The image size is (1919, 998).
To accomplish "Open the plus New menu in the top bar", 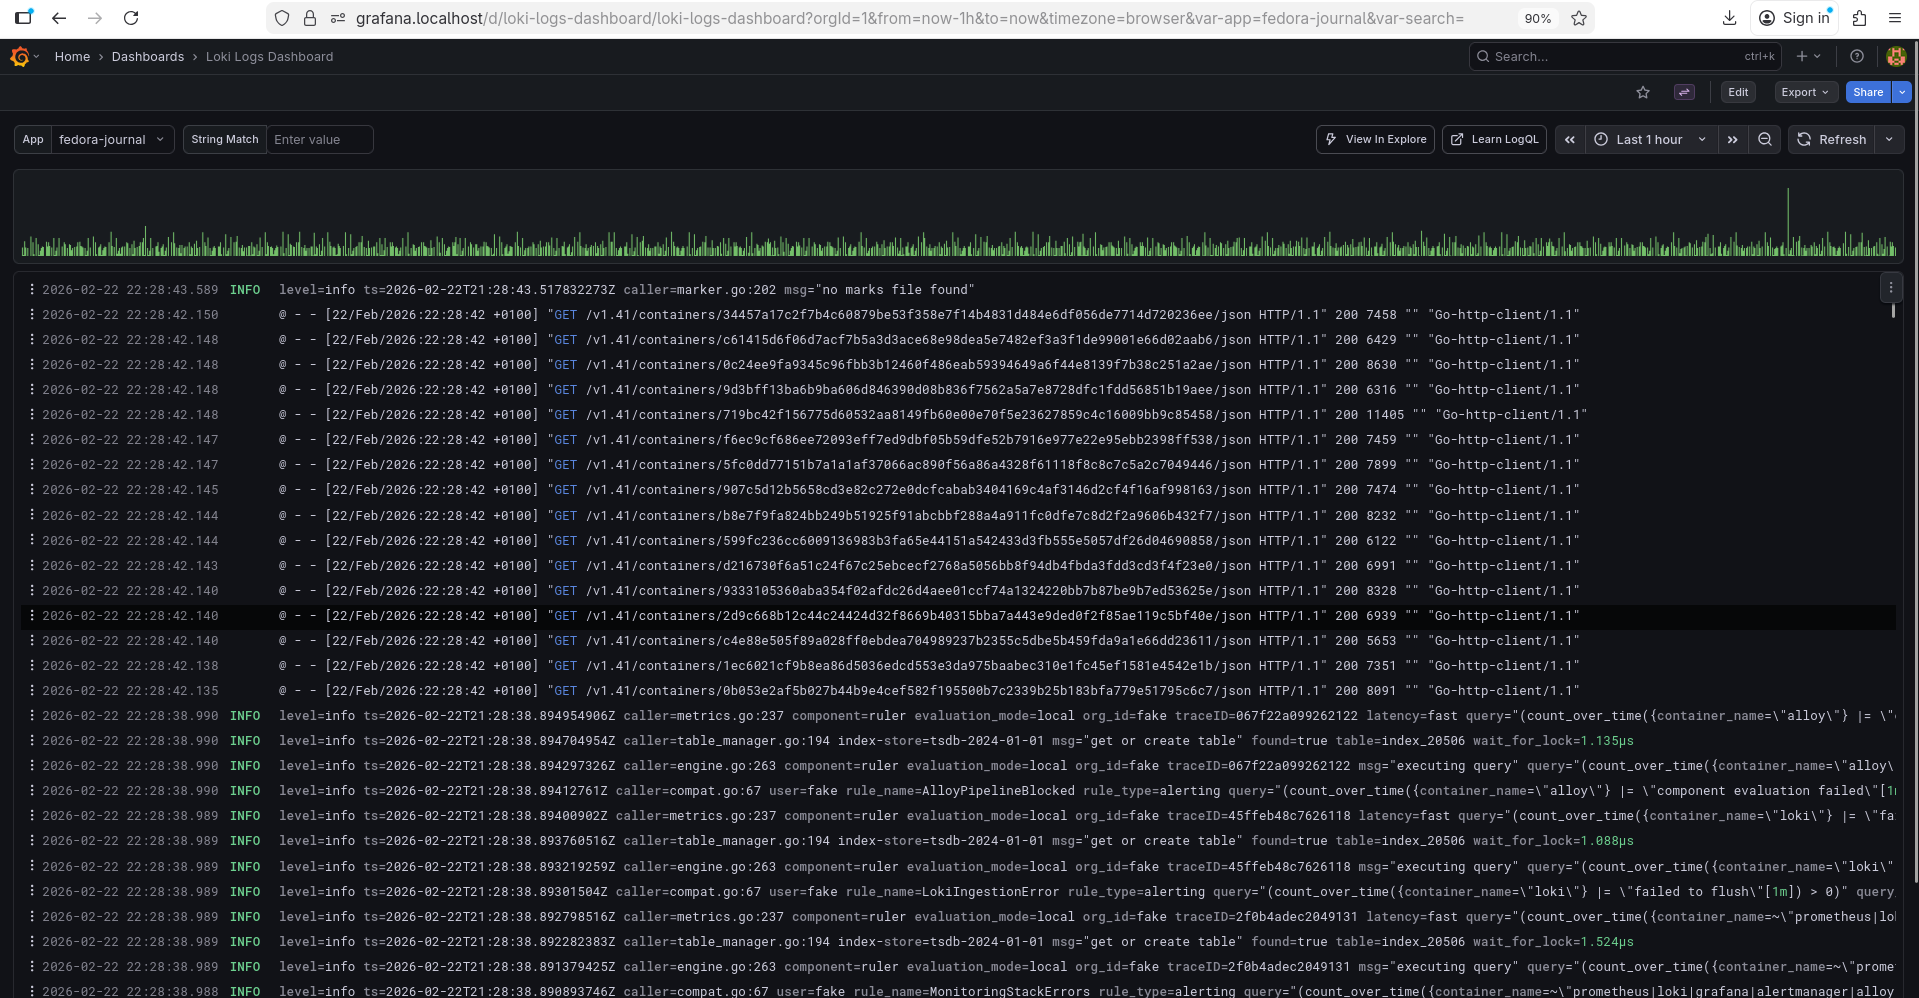I will click(x=1808, y=57).
